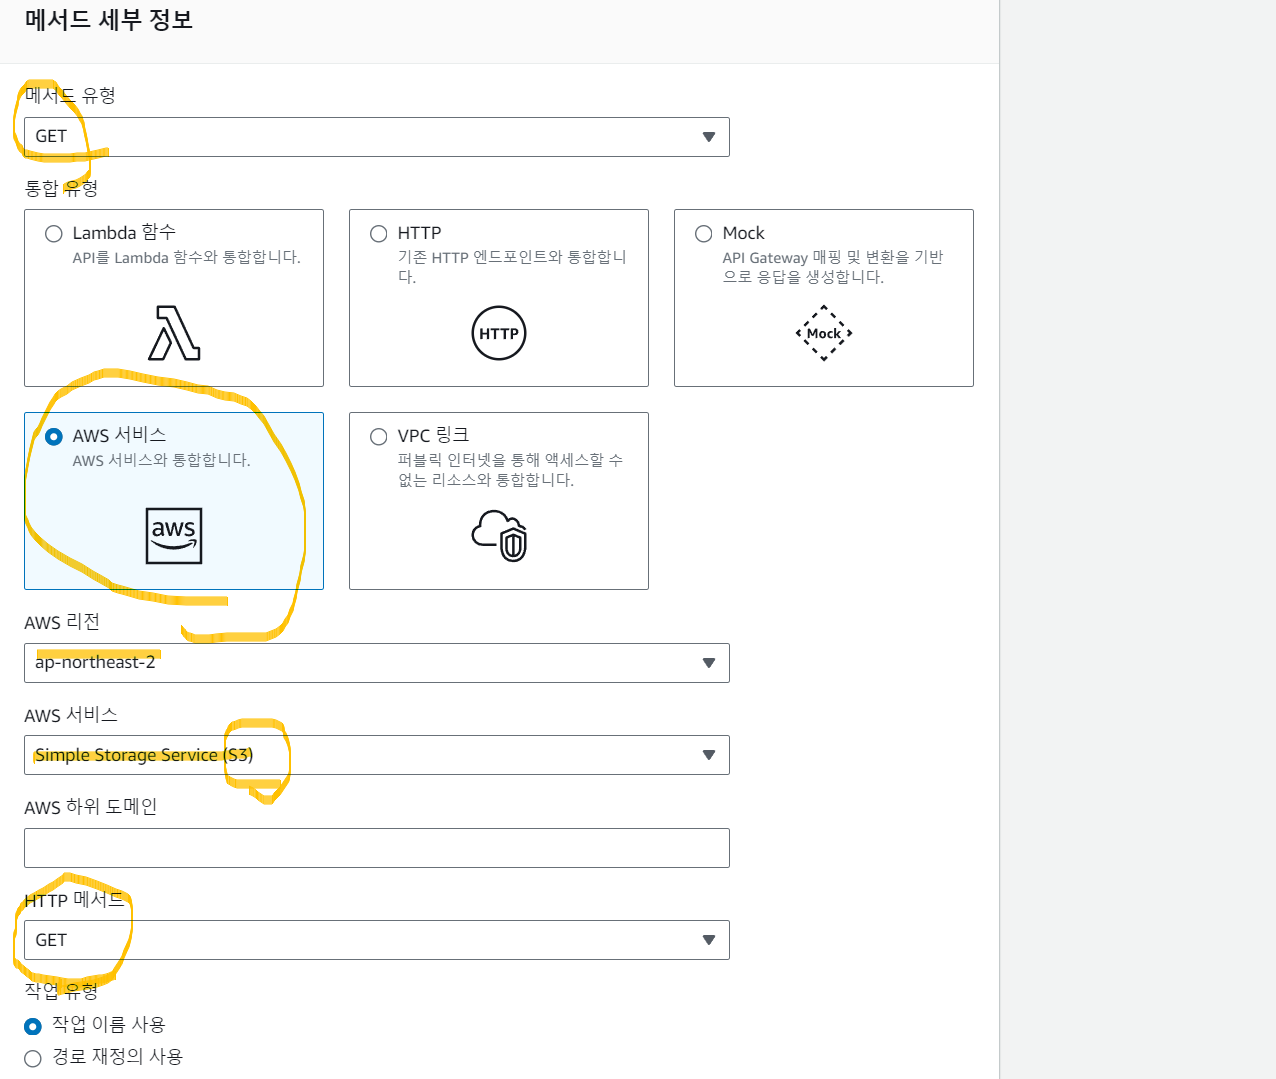The height and width of the screenshot is (1079, 1276).
Task: Focus the AWS 하위 도메인 input field
Action: (x=377, y=848)
